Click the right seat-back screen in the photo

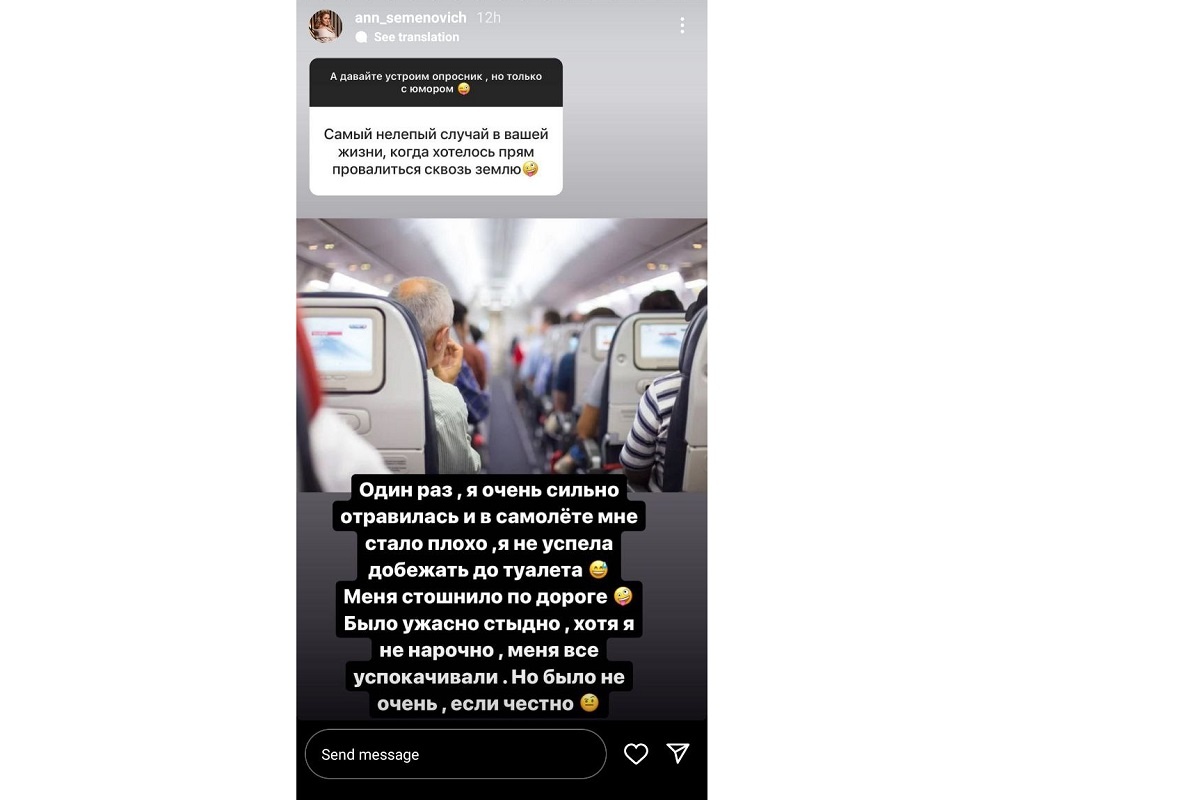(661, 342)
